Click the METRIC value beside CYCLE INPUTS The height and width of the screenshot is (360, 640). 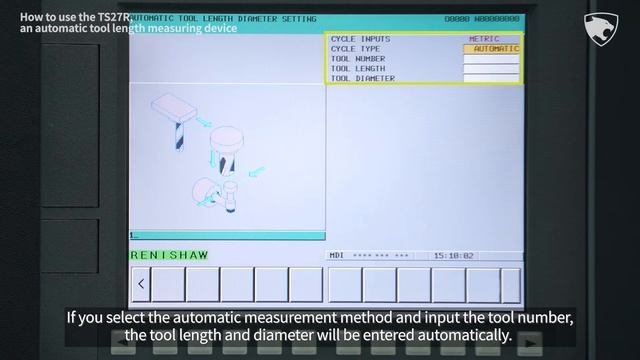484,39
